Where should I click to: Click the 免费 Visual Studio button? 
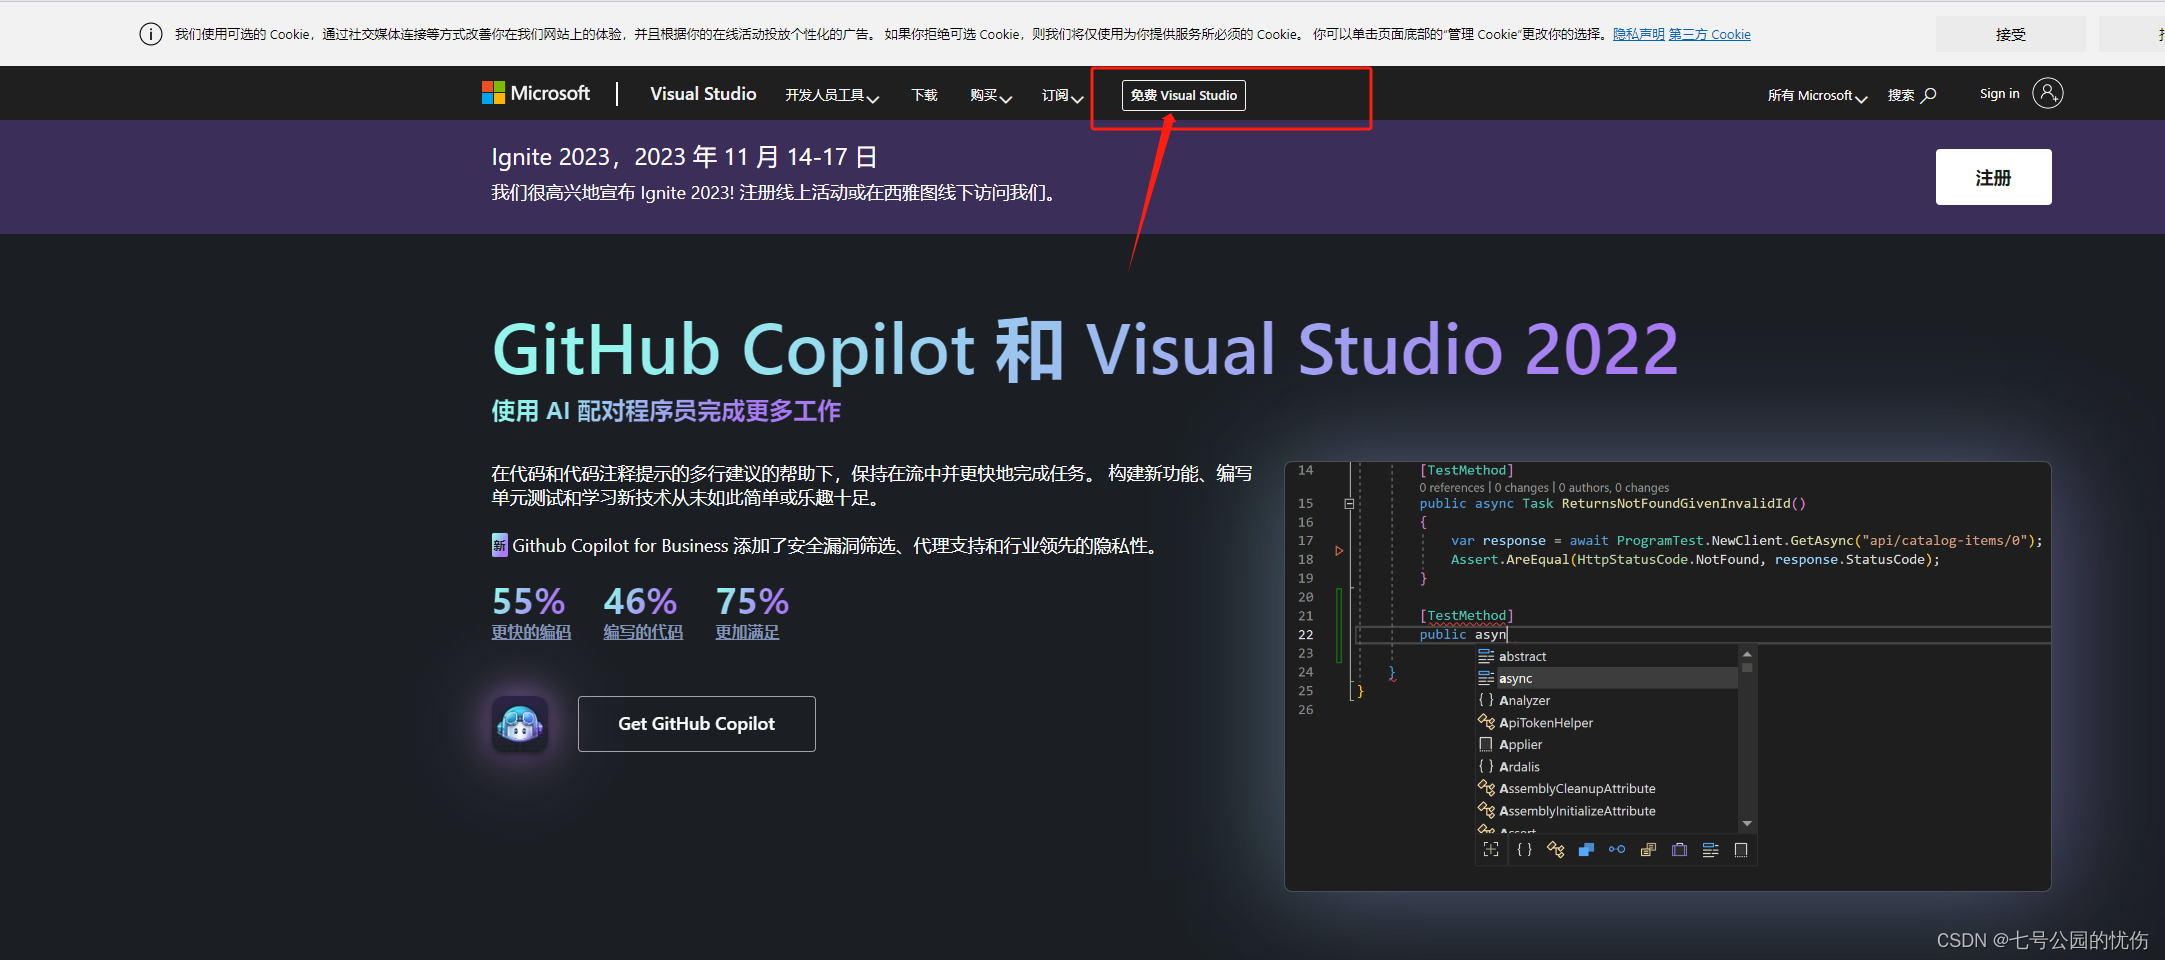coord(1183,95)
